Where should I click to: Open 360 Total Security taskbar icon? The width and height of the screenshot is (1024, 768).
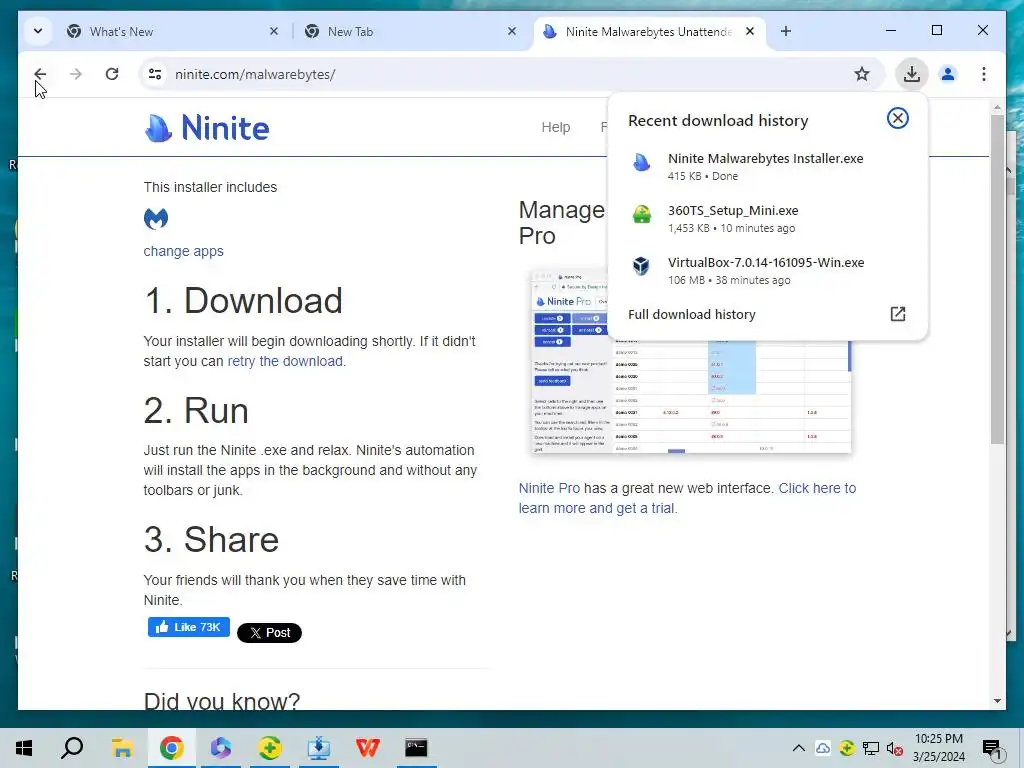click(x=270, y=748)
